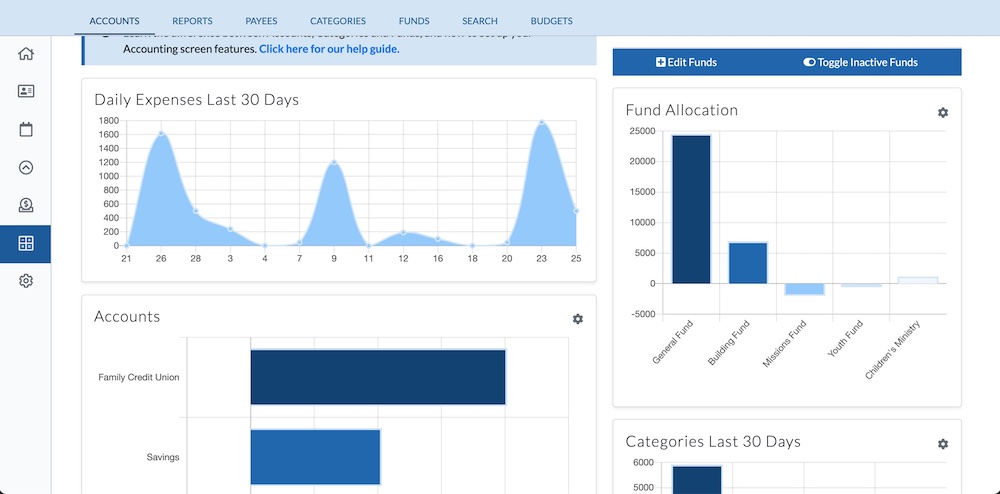Click the 'Family Credit Union' axis label
1000x494 pixels.
click(138, 377)
